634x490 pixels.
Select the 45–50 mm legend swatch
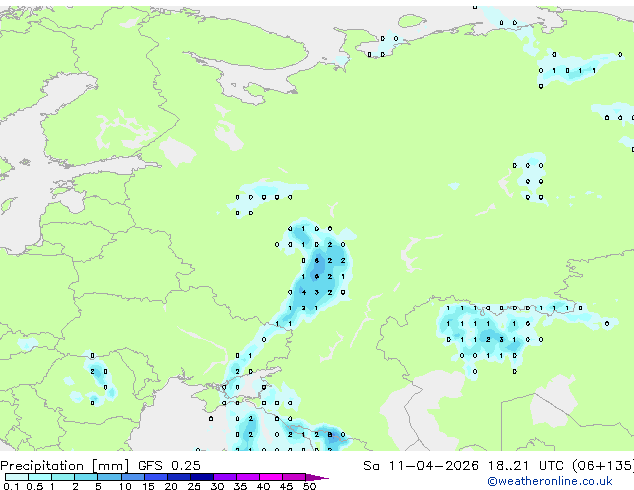pos(294,477)
